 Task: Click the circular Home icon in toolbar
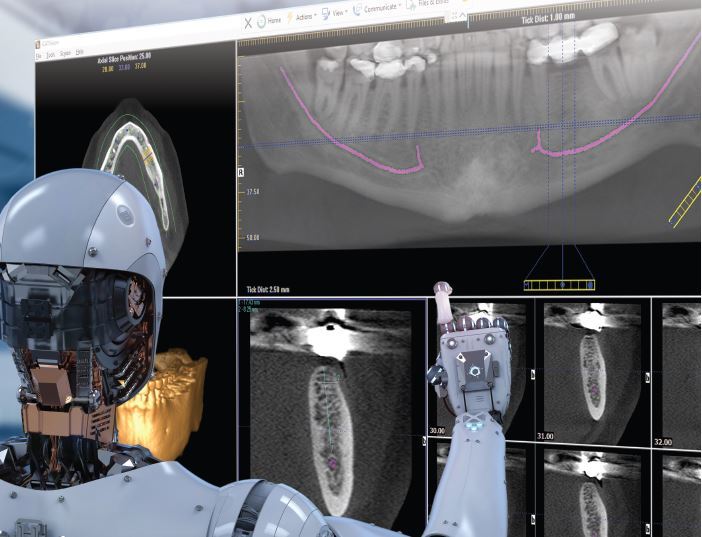[x=261, y=21]
